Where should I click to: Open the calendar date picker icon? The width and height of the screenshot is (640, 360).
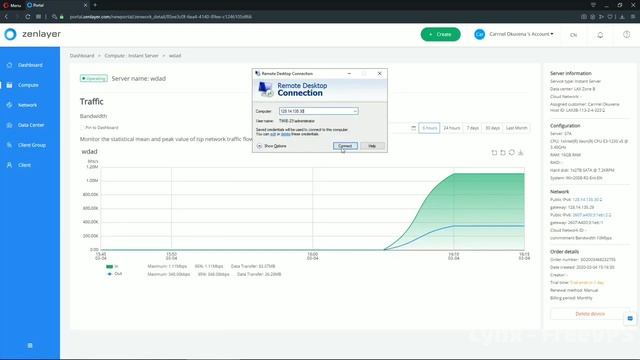413,128
